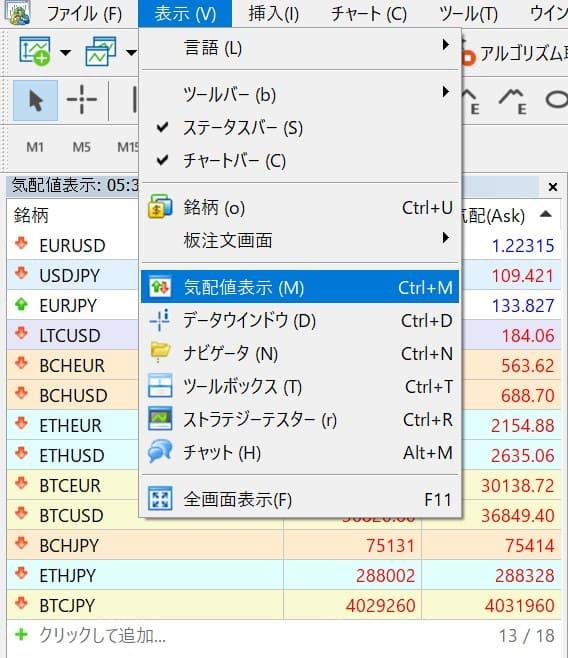The height and width of the screenshot is (658, 568).
Task: Open ファイル (F) menu
Action: 84,14
